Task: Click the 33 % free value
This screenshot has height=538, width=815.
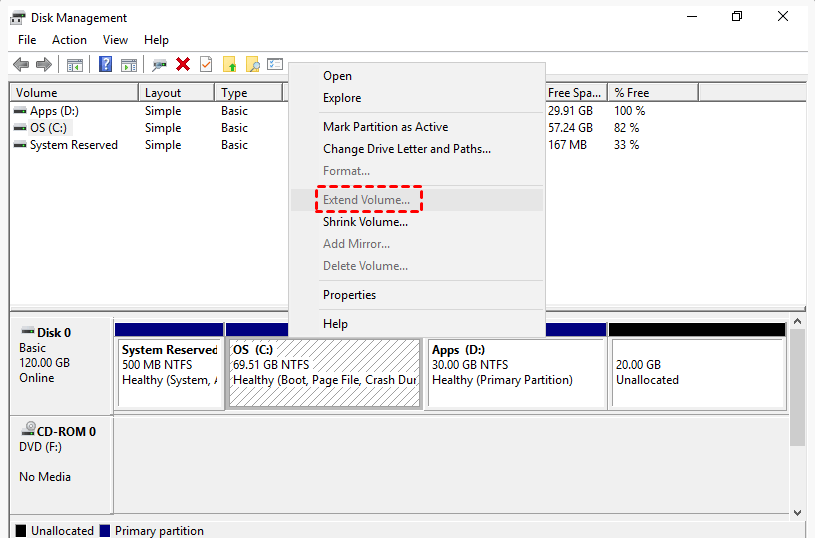Action: pyautogui.click(x=626, y=145)
